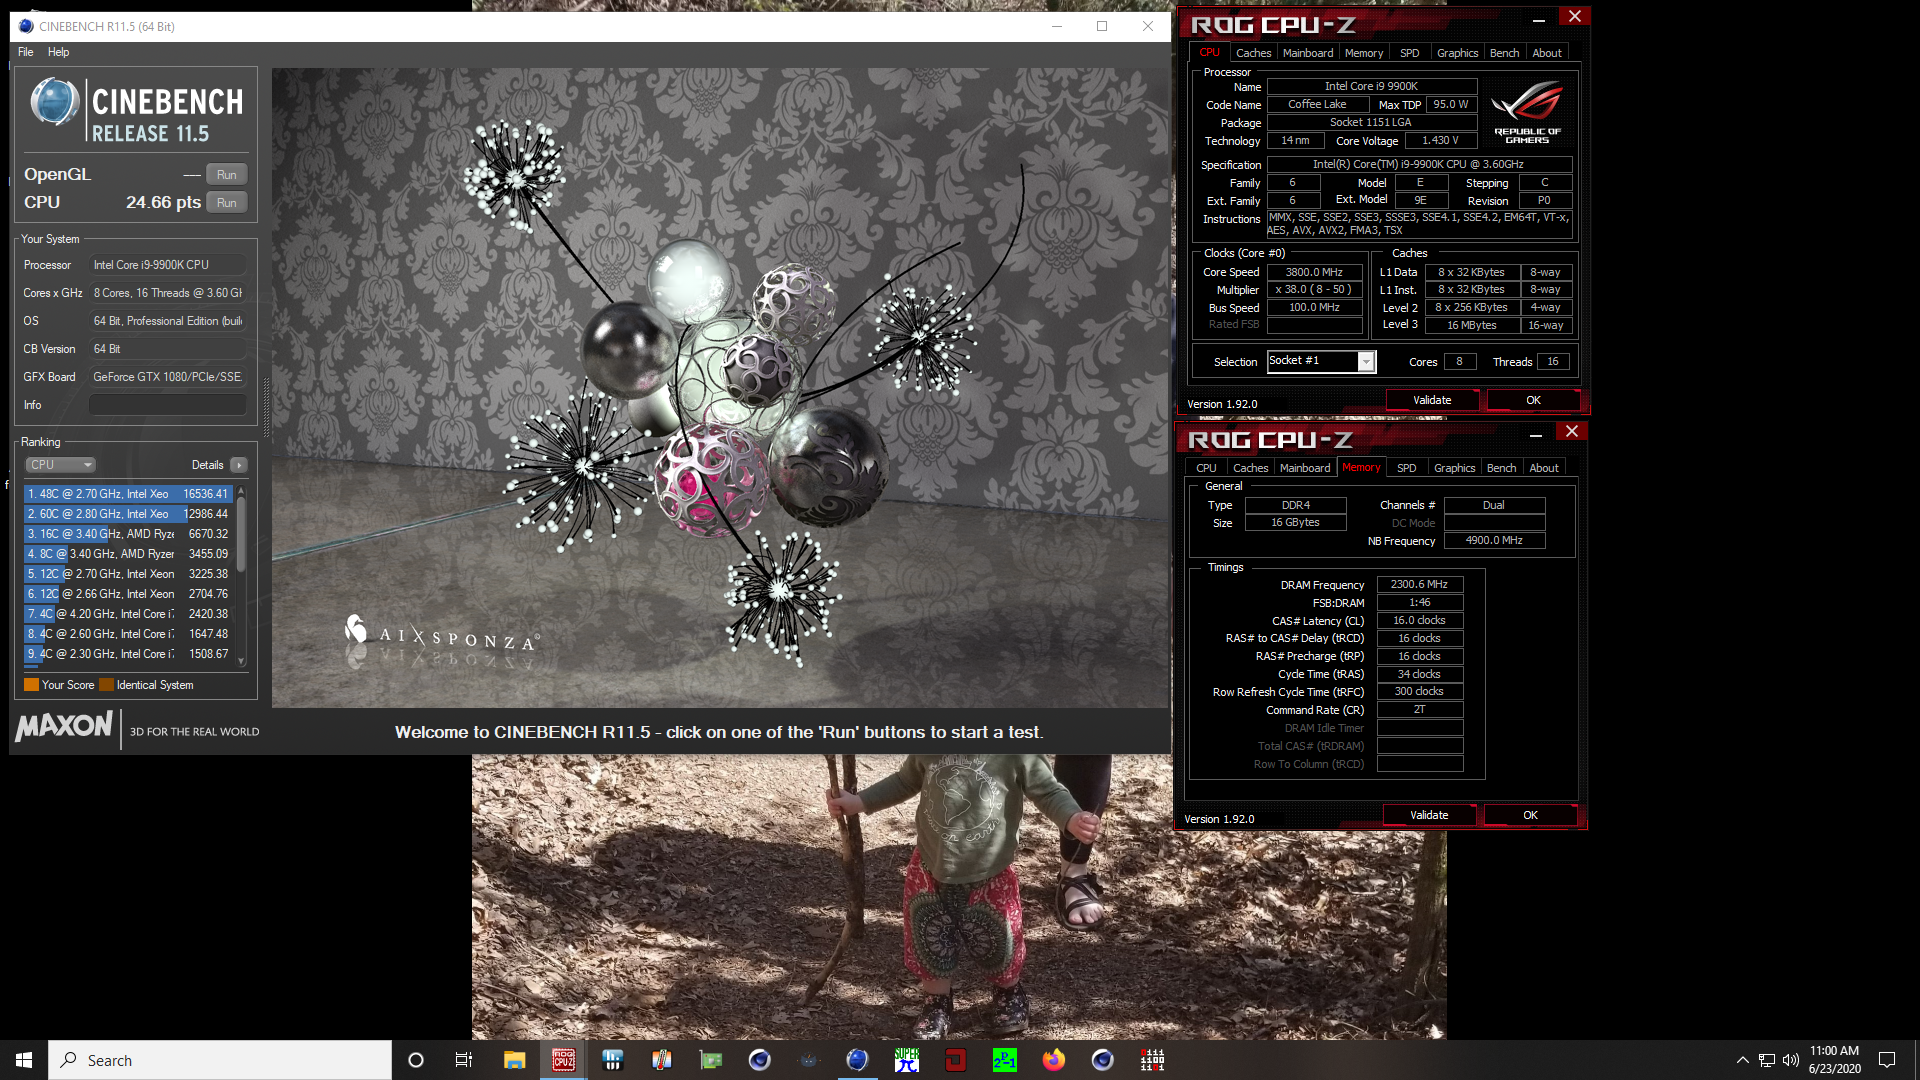The height and width of the screenshot is (1080, 1920).
Task: Click the Core Voltage value 1.430 V
Action: pyautogui.click(x=1440, y=141)
